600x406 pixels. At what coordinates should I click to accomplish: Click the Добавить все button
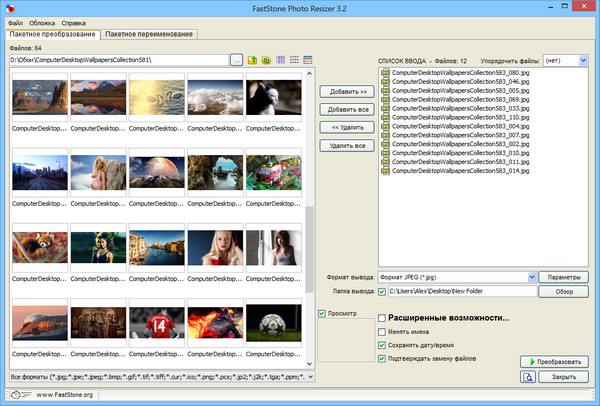[x=346, y=109]
